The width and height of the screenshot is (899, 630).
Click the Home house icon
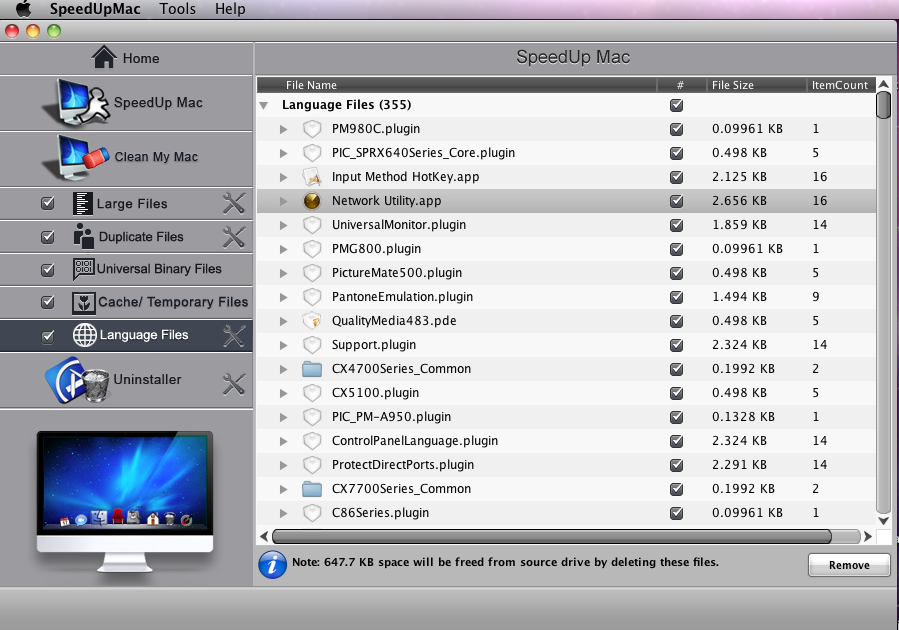[104, 57]
